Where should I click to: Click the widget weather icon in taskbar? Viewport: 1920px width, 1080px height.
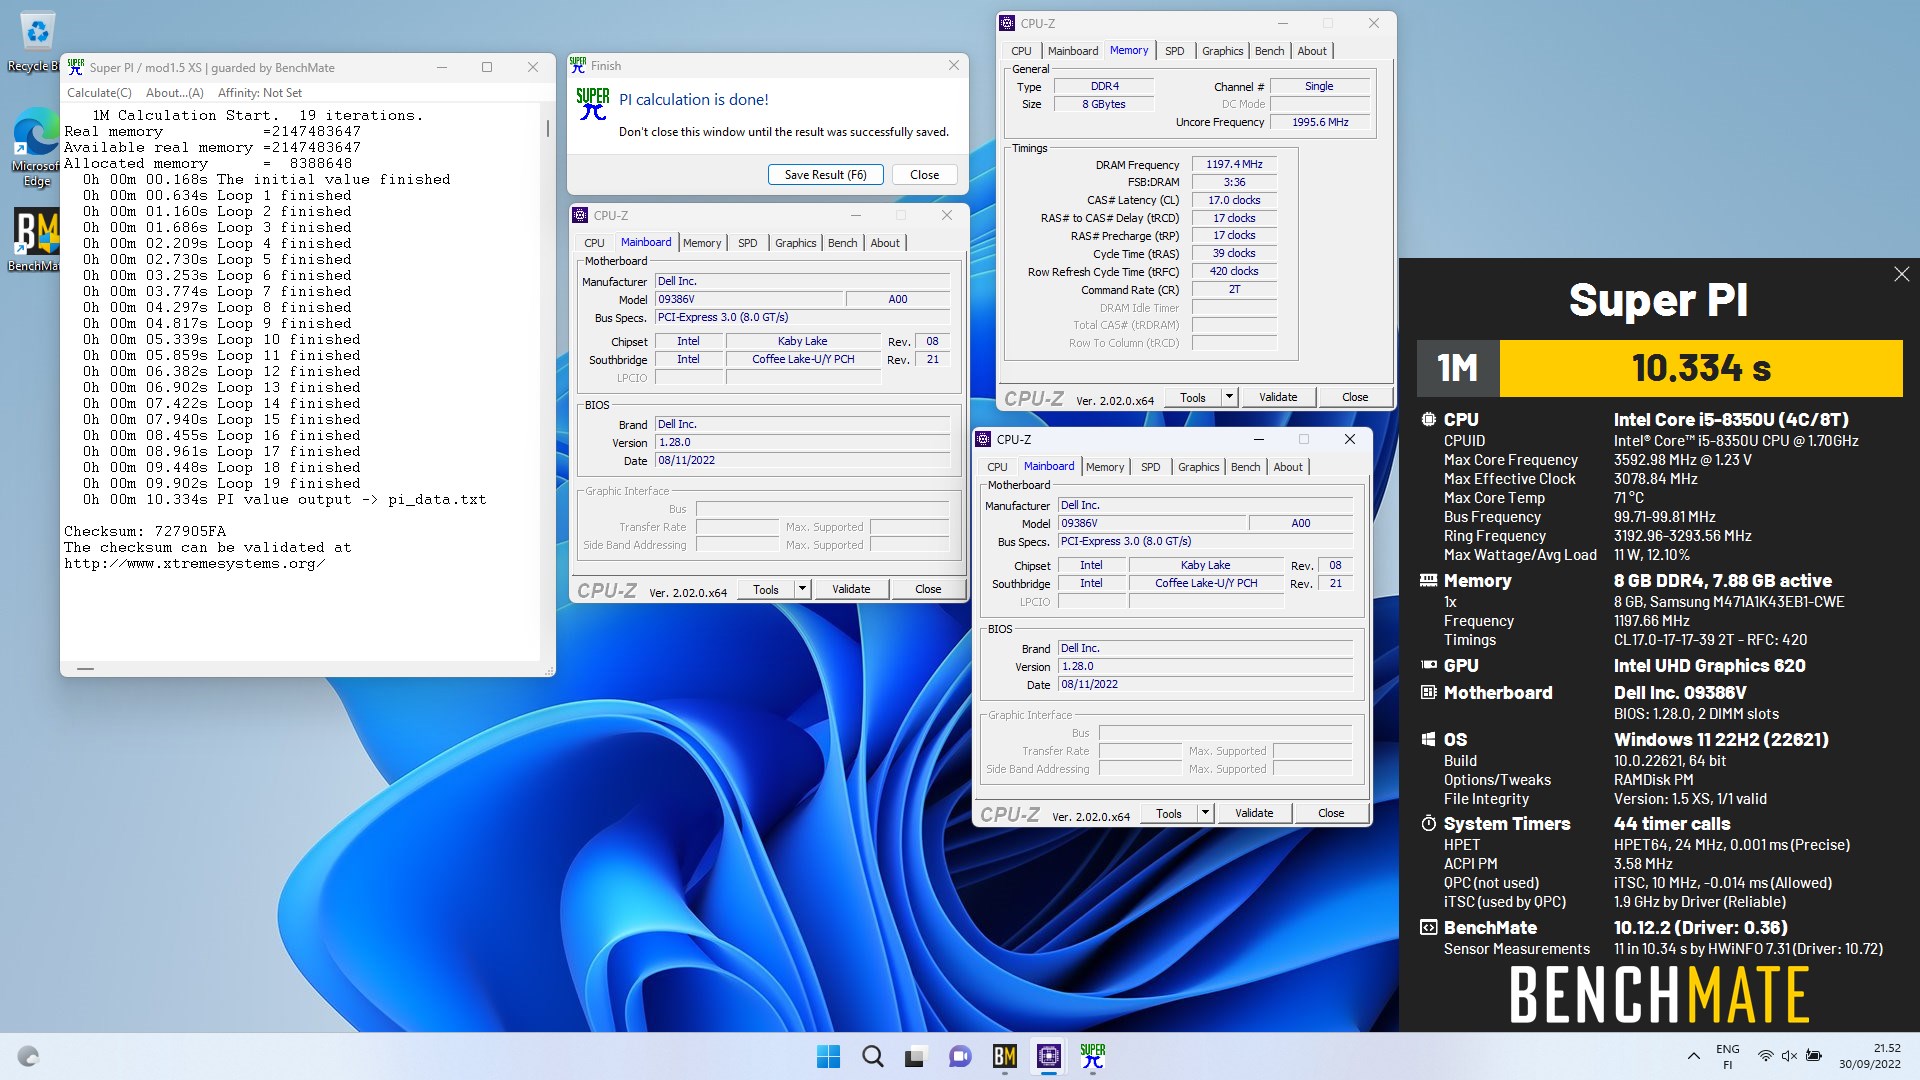[x=28, y=1056]
